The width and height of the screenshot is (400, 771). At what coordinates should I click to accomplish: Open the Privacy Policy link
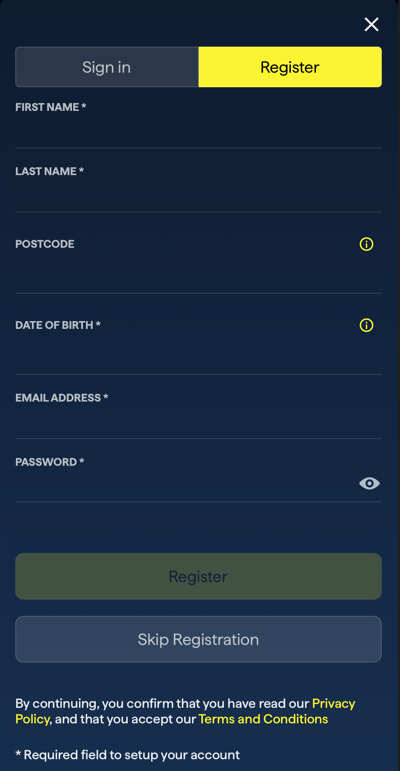point(185,711)
